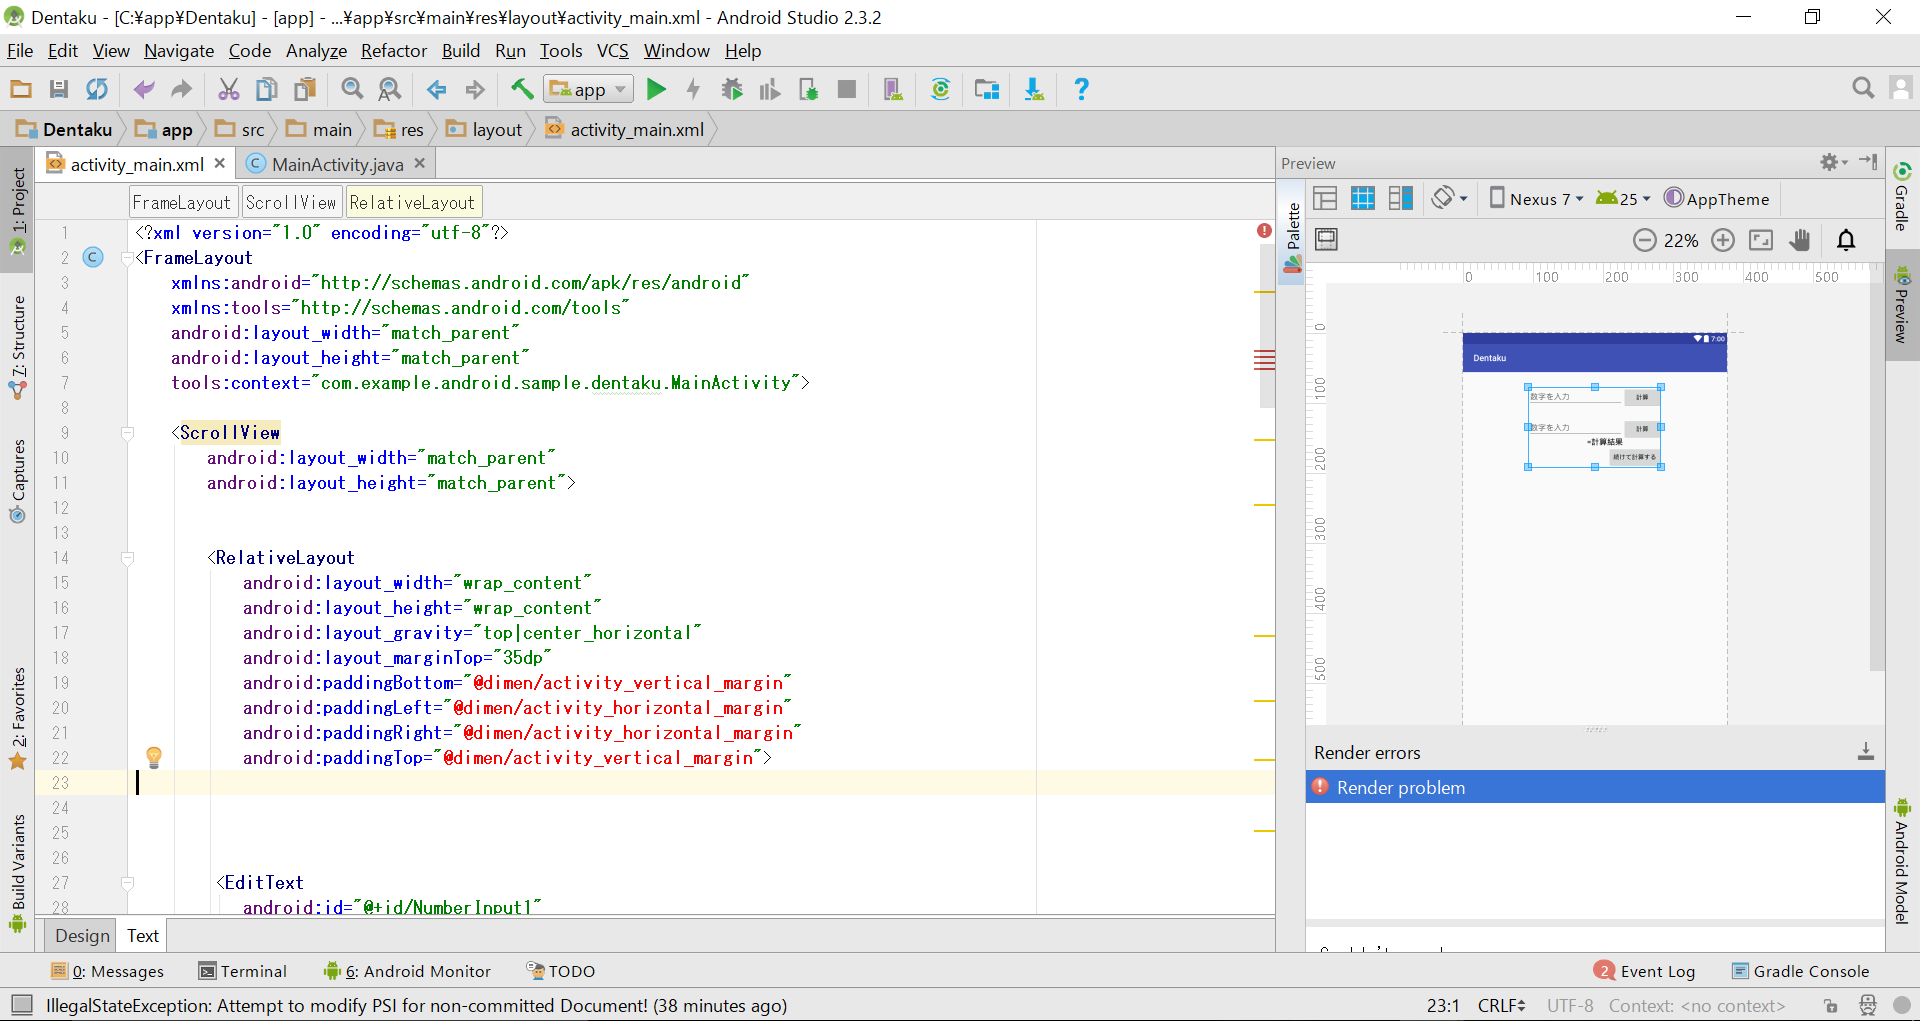Select ScrollView in the editor breadcrumb

coord(291,202)
